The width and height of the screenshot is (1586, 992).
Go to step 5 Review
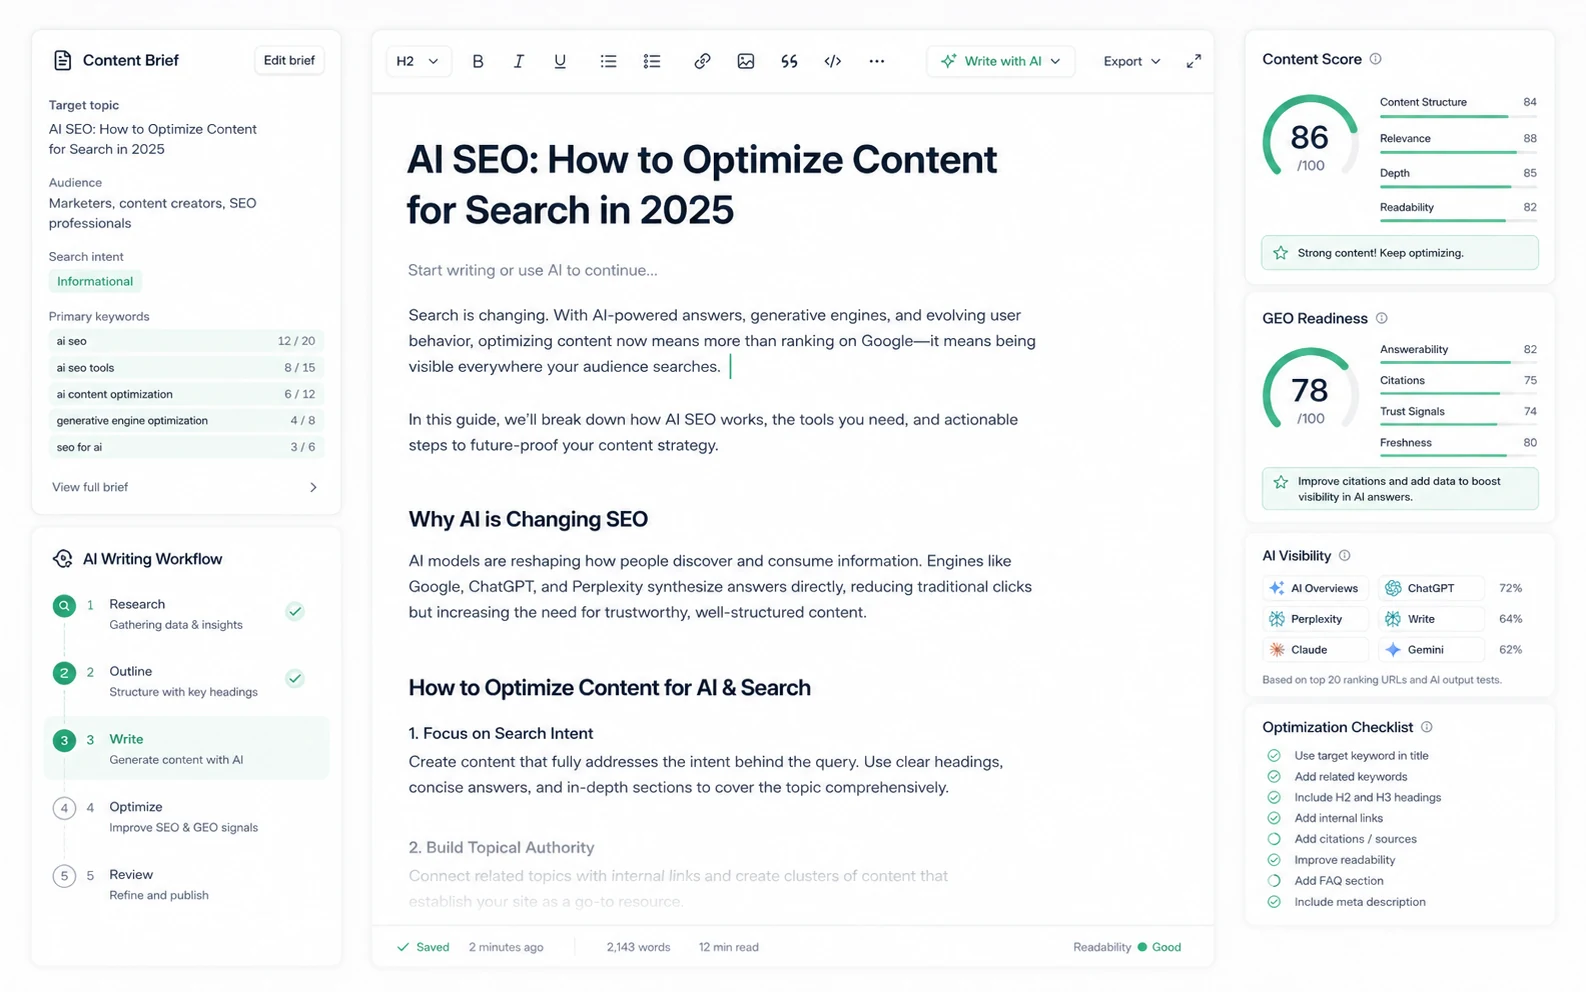pos(186,884)
